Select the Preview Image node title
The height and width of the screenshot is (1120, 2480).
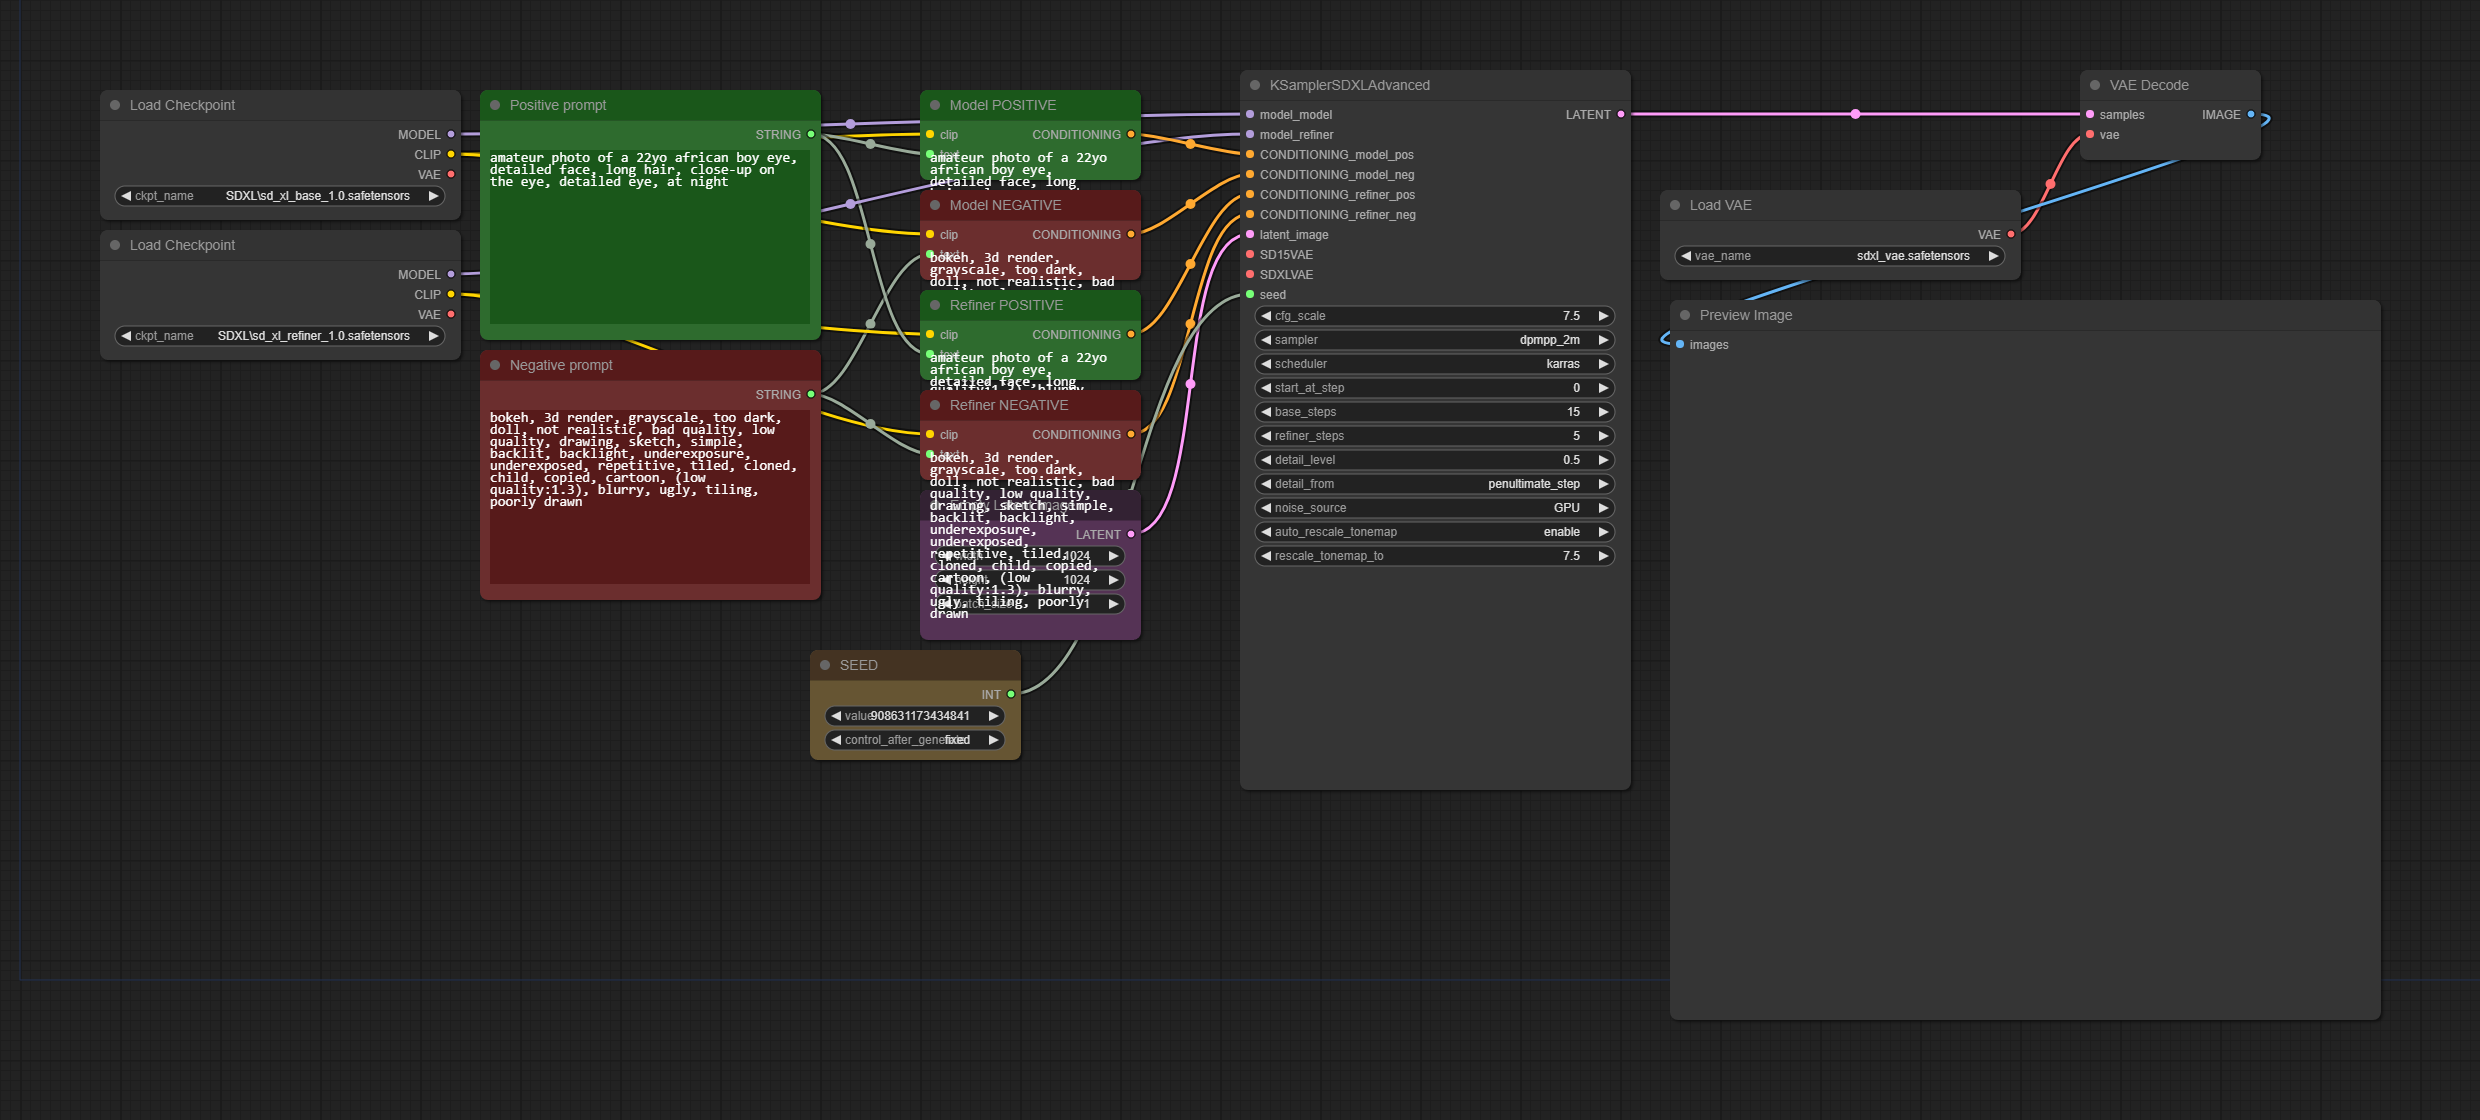1746,315
